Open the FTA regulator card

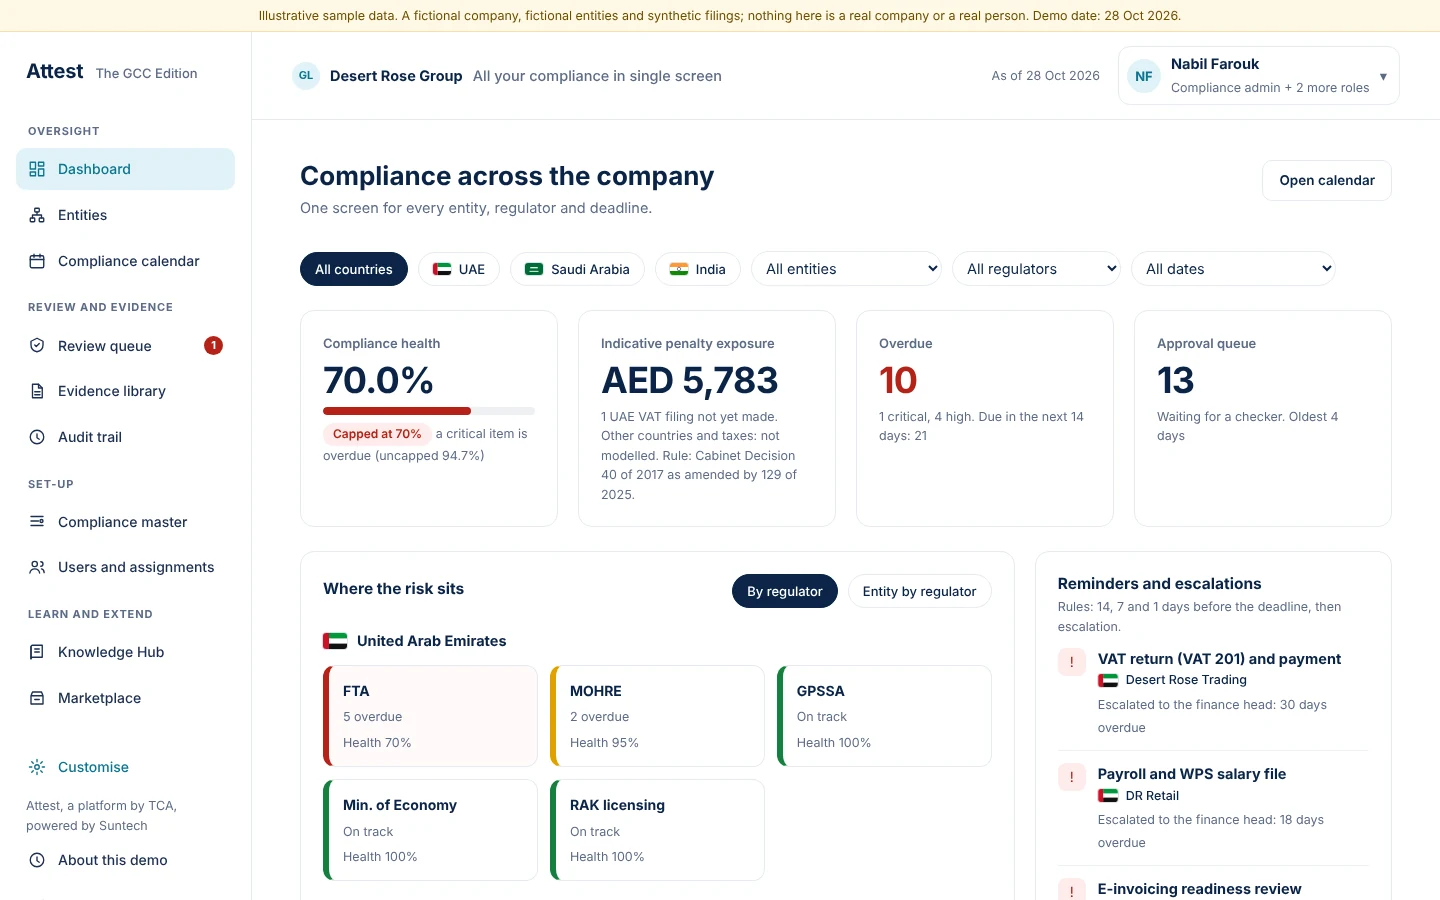click(x=430, y=716)
